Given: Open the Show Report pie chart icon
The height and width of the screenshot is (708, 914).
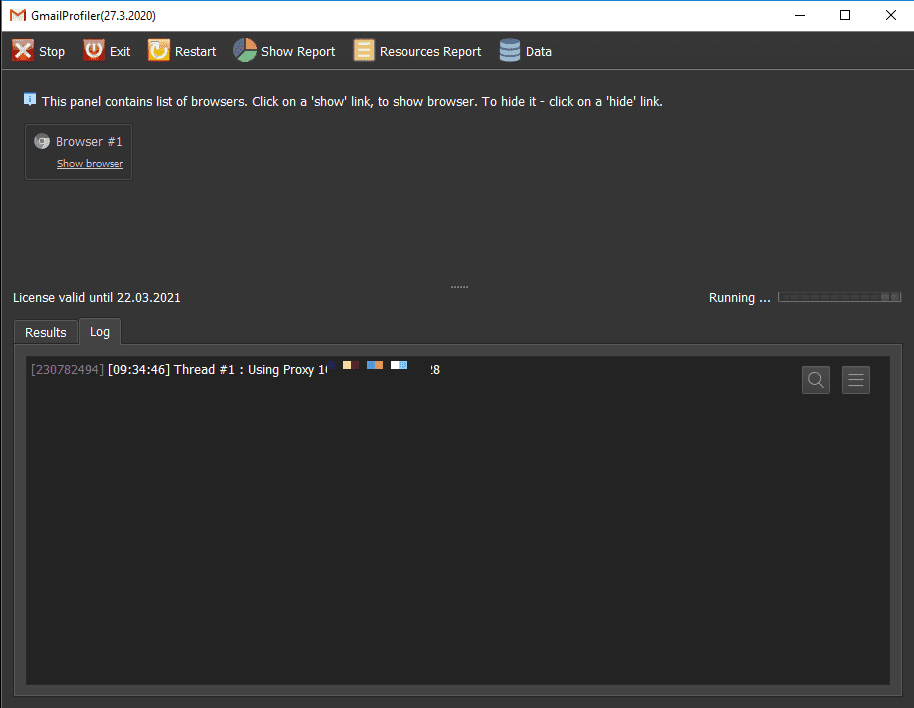Looking at the screenshot, I should click(x=245, y=51).
